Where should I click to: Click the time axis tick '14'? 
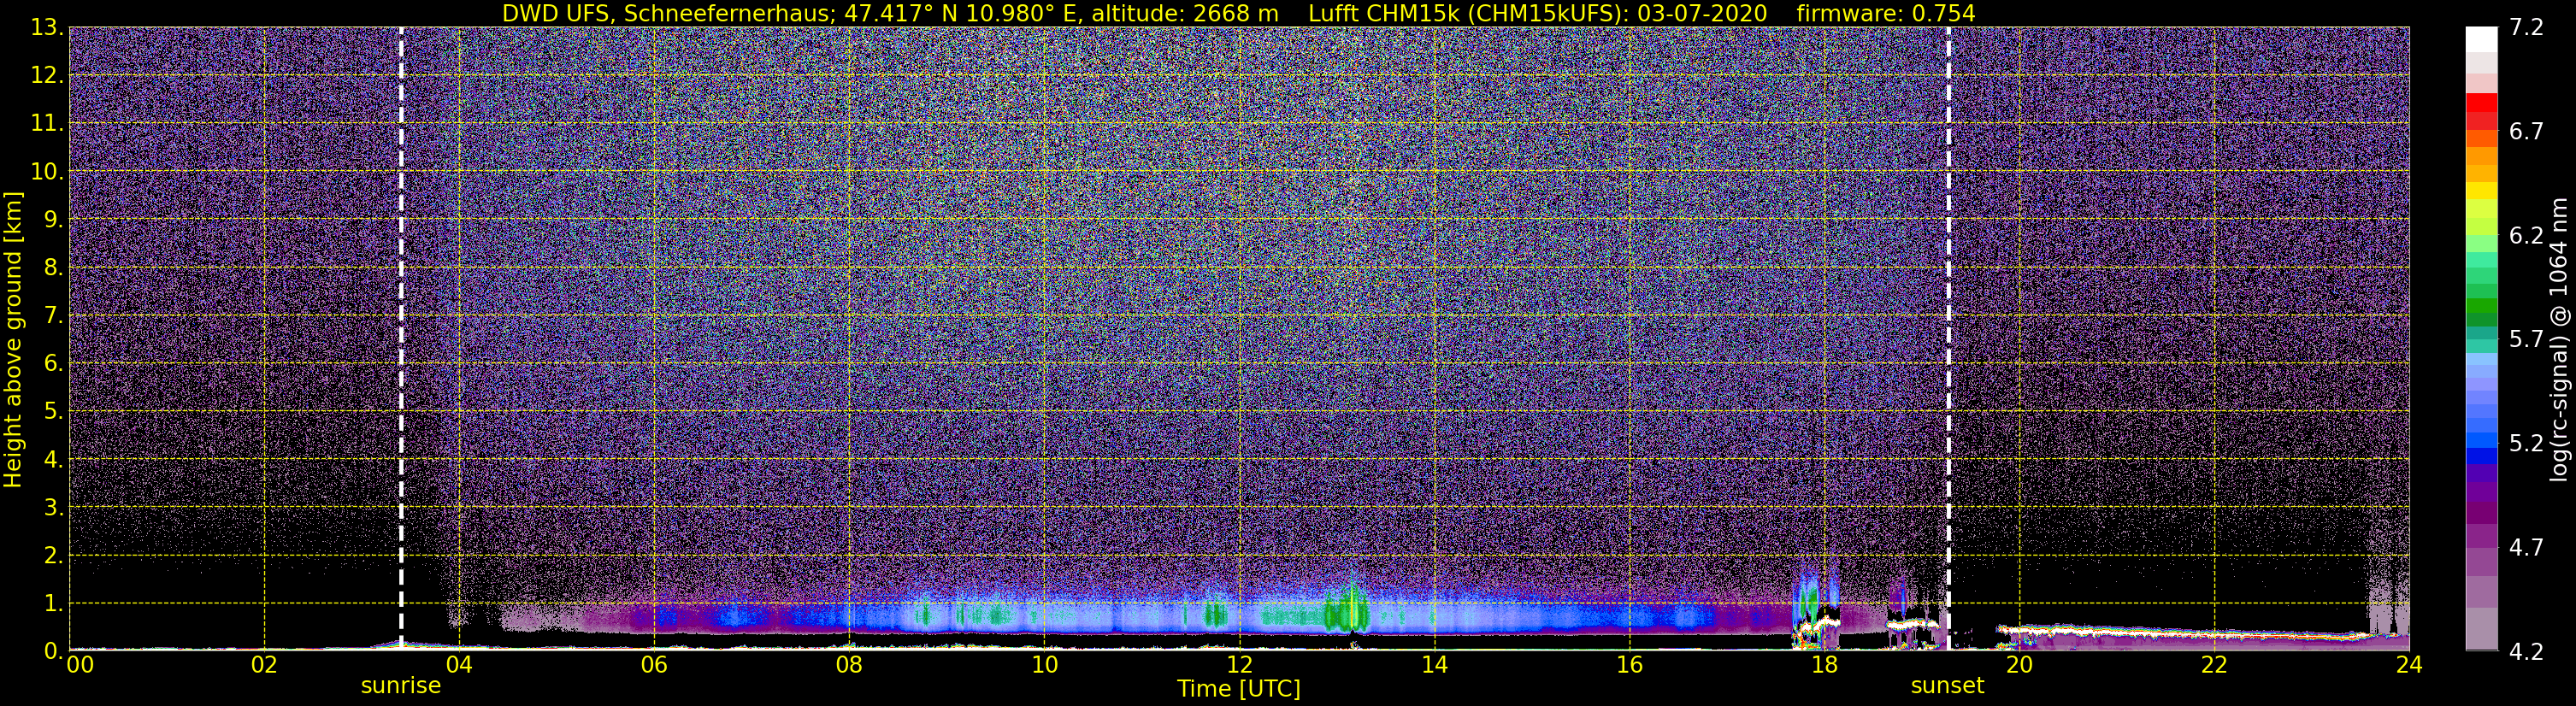point(1434,664)
